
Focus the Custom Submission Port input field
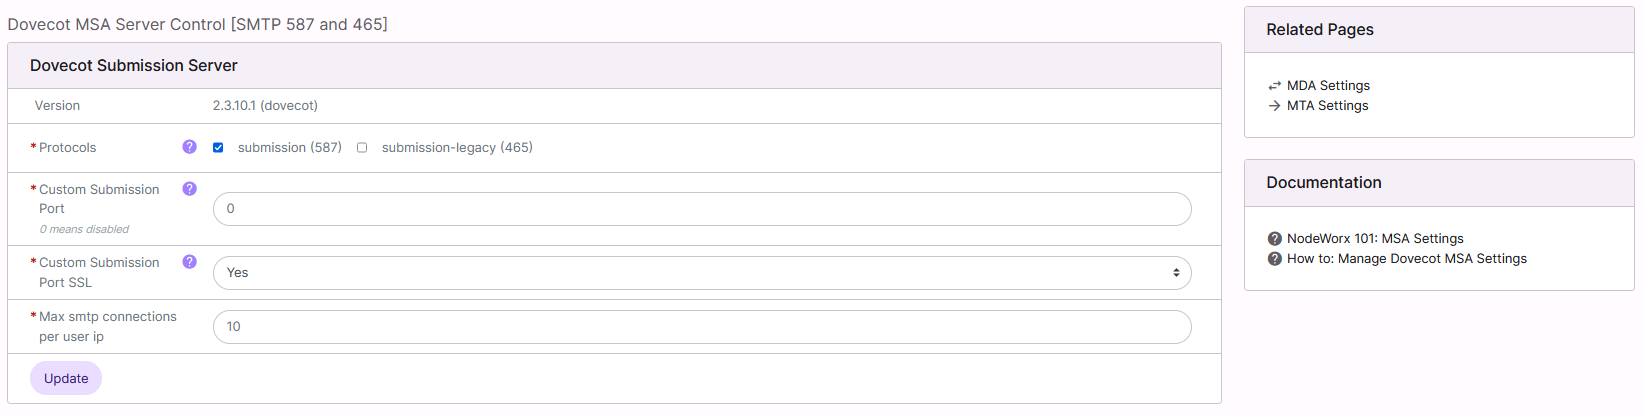(701, 209)
